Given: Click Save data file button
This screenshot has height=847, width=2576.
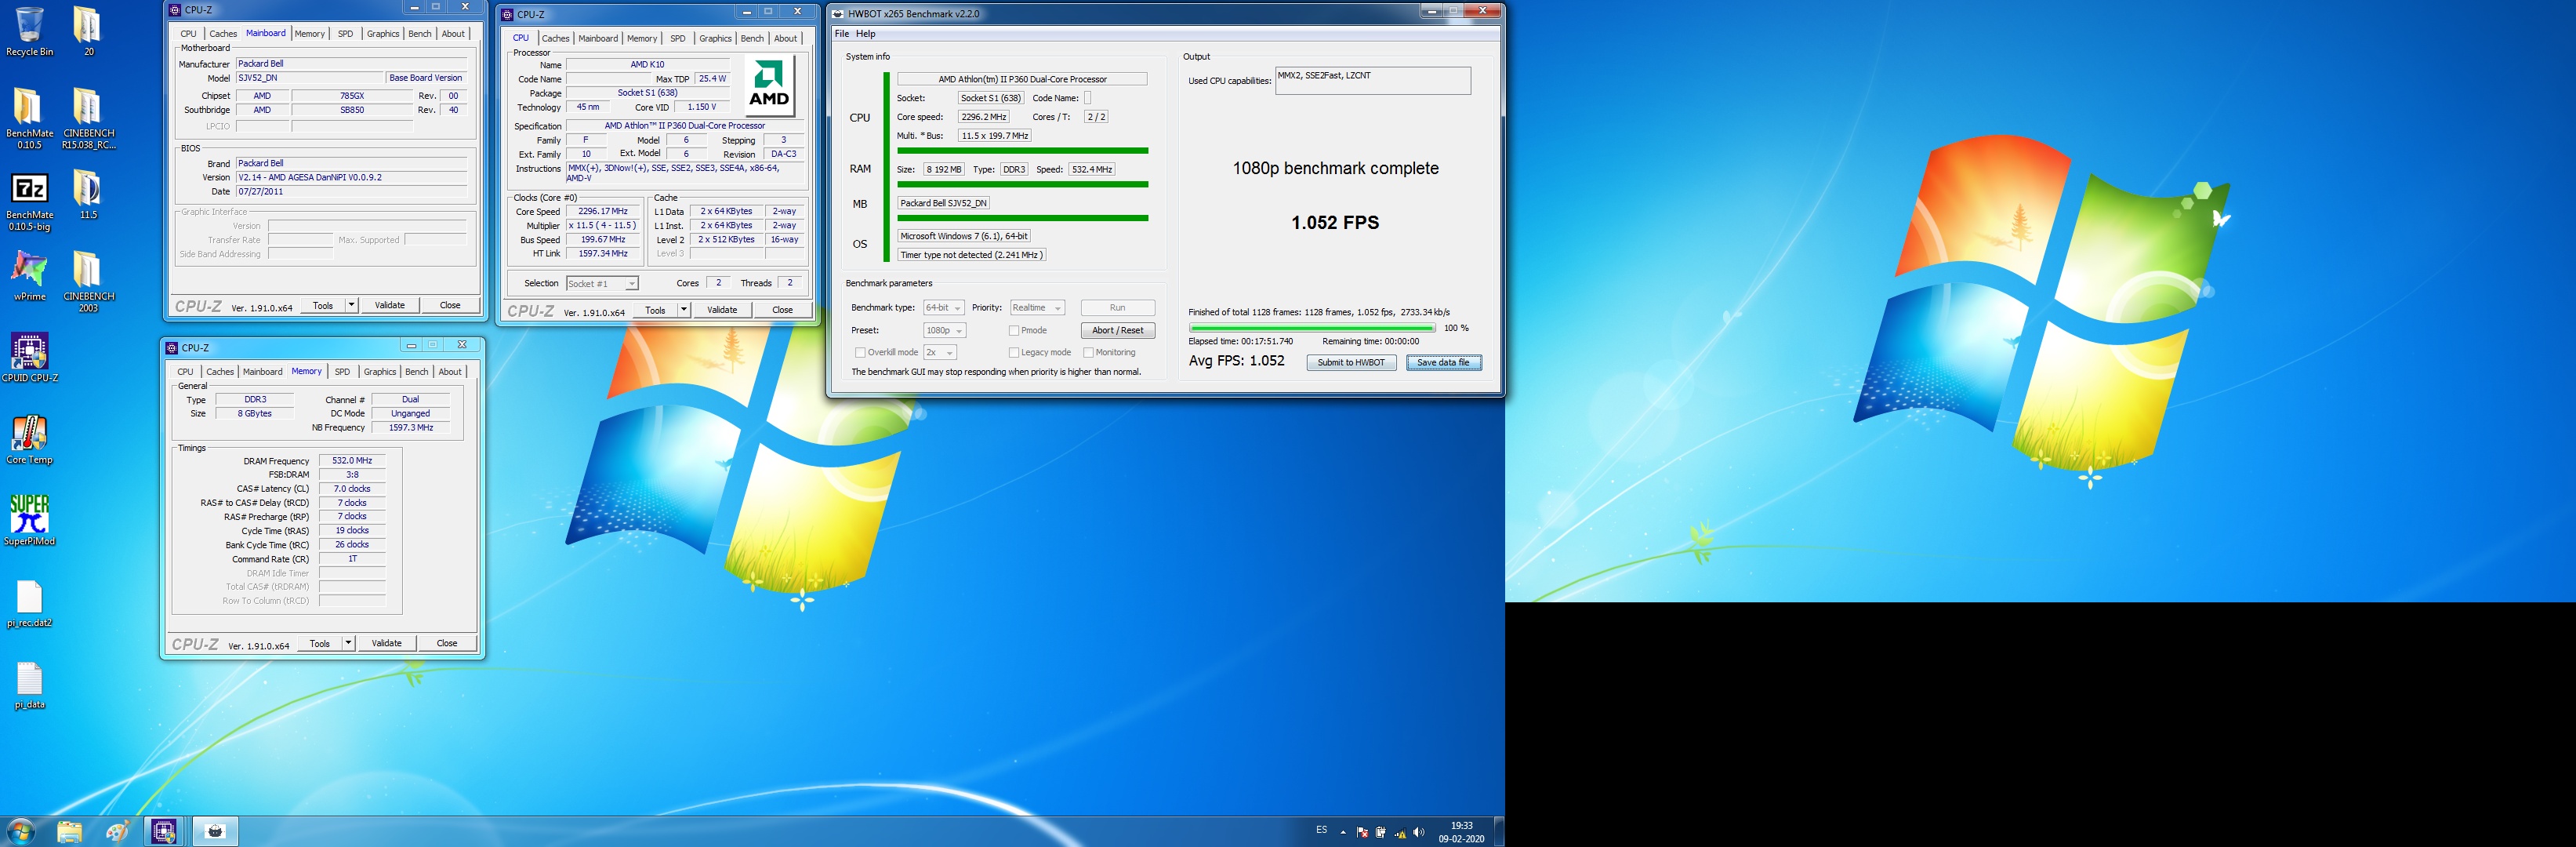Looking at the screenshot, I should point(1443,363).
